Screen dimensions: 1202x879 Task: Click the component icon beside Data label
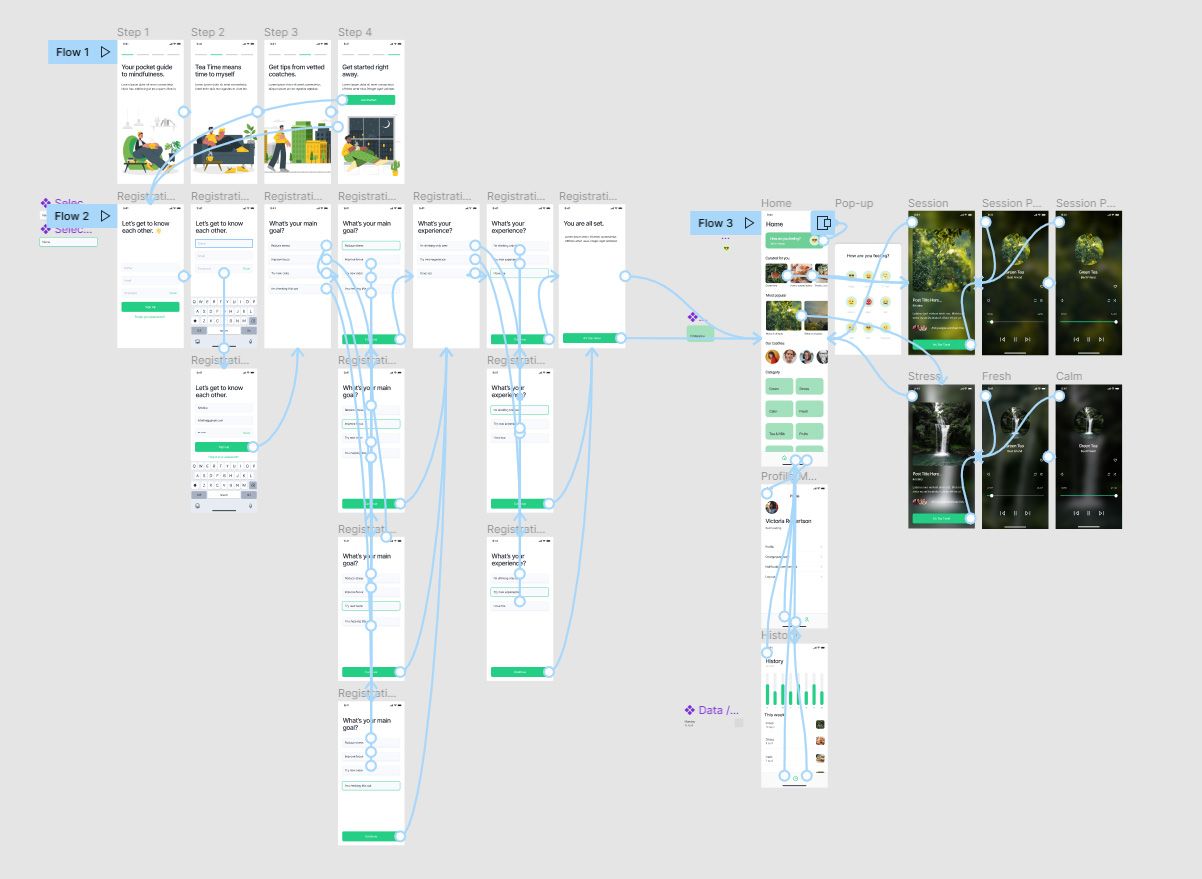coord(690,710)
